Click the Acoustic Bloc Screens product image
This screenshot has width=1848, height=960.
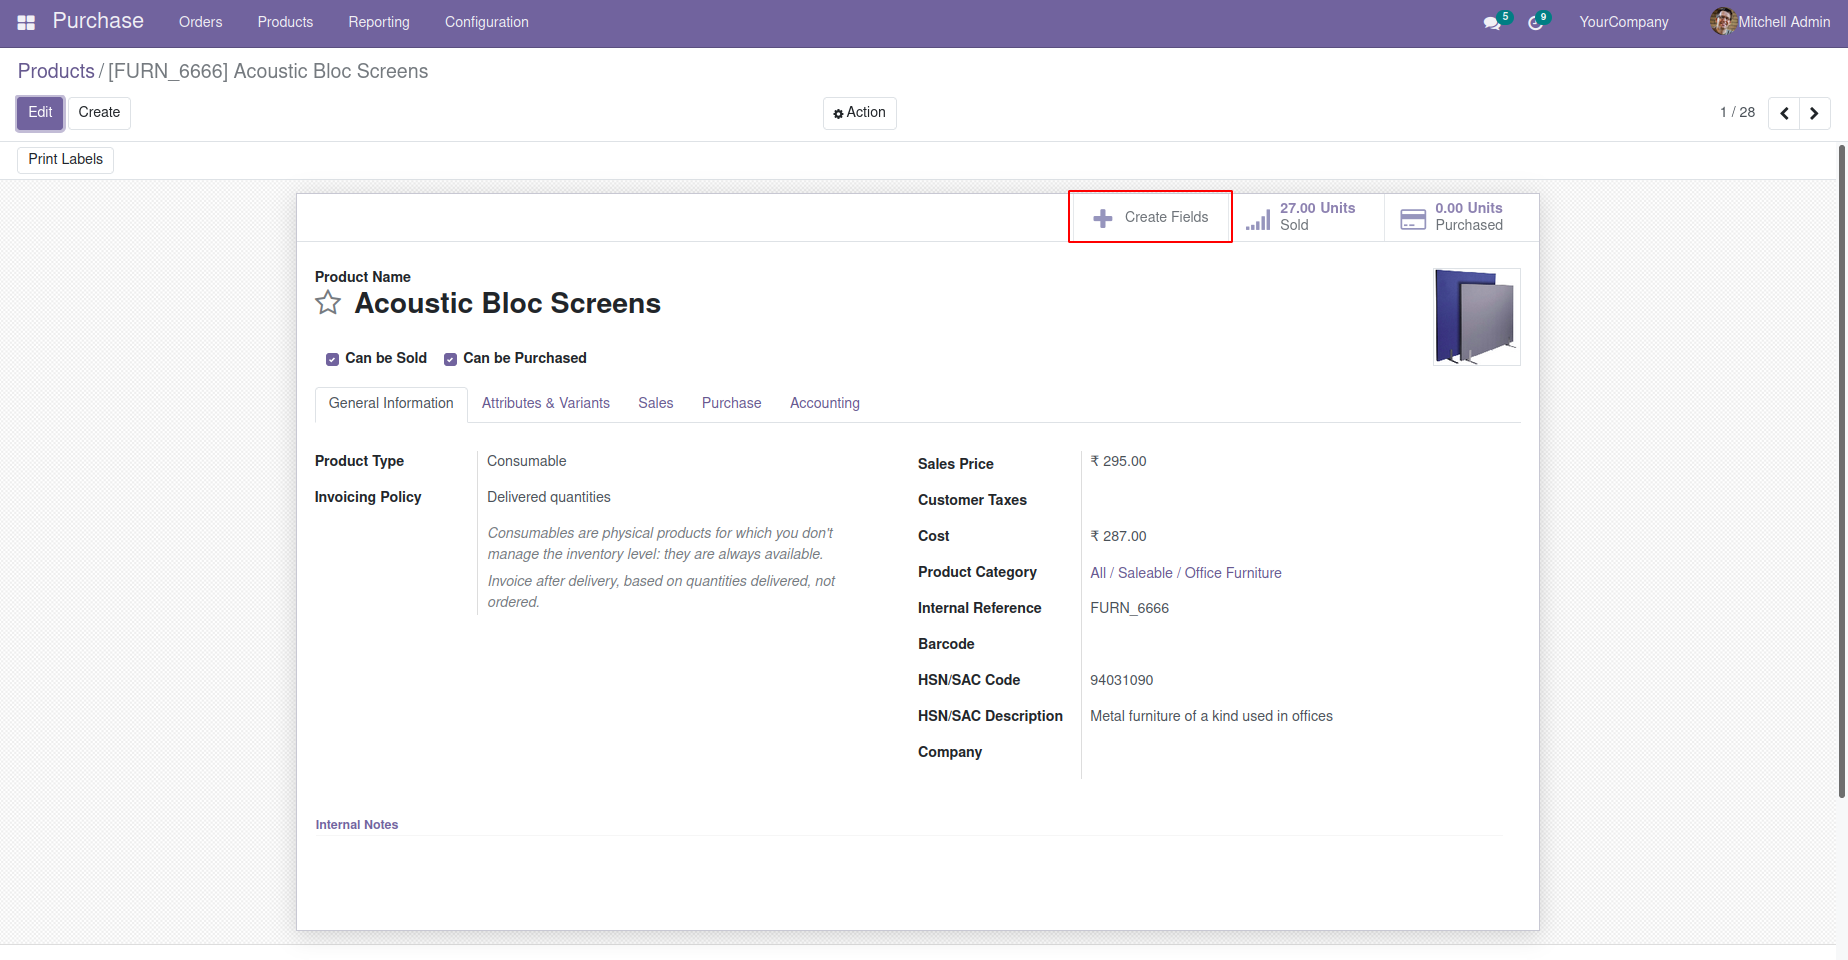(1476, 316)
